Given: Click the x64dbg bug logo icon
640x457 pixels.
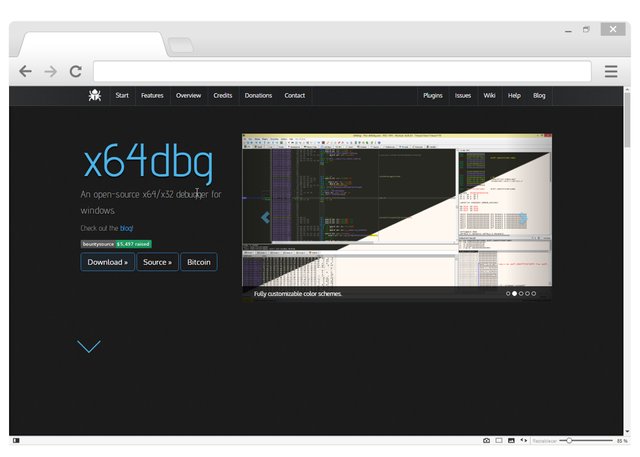Looking at the screenshot, I should click(95, 95).
